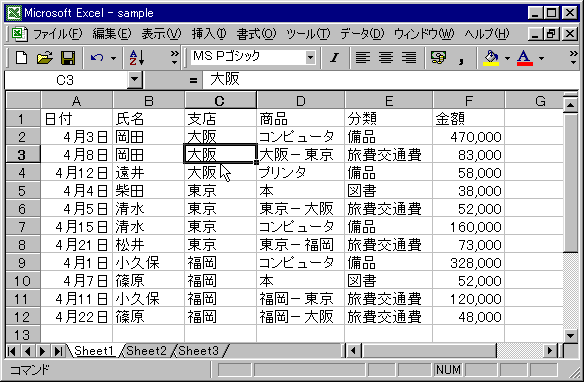Click the New workbook icon

pos(21,58)
